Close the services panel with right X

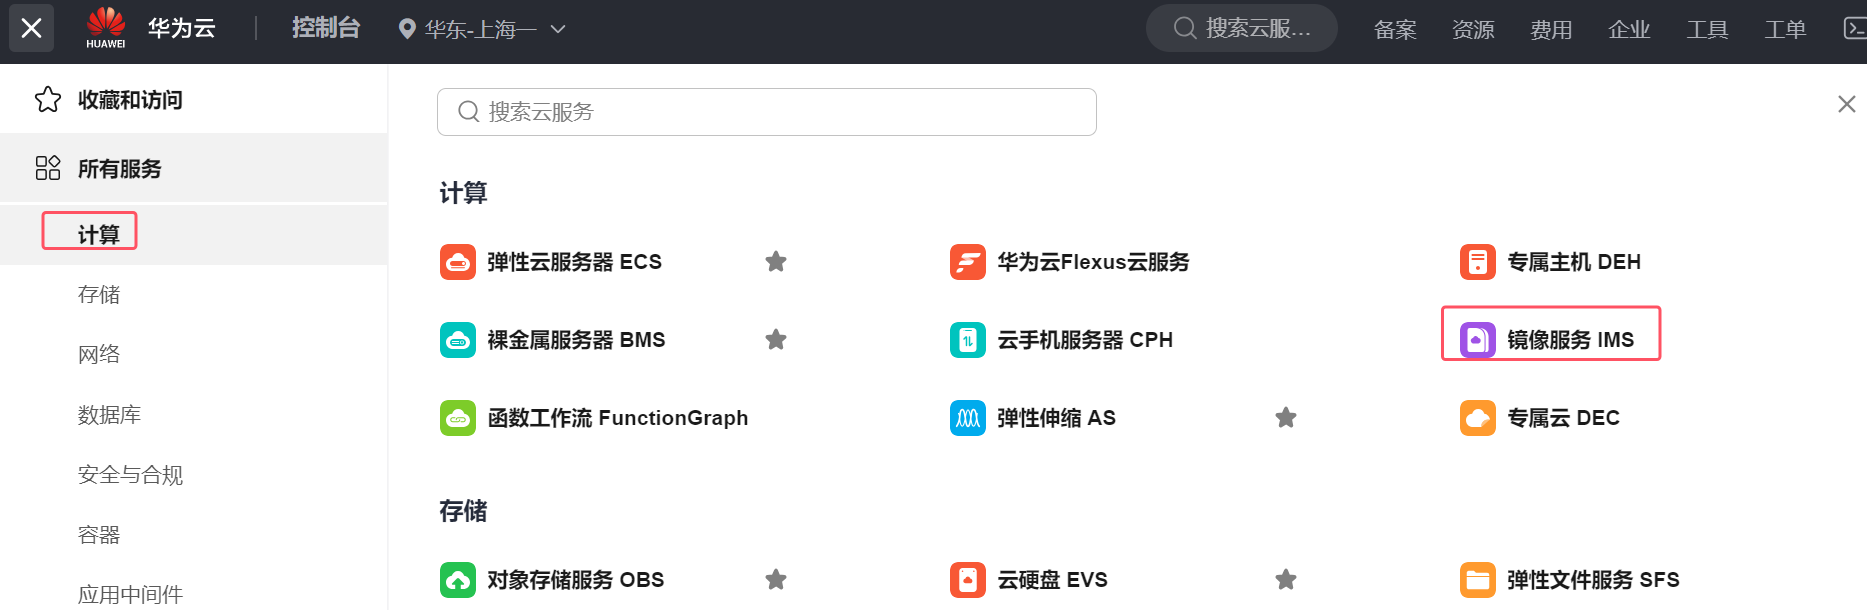tap(1847, 104)
